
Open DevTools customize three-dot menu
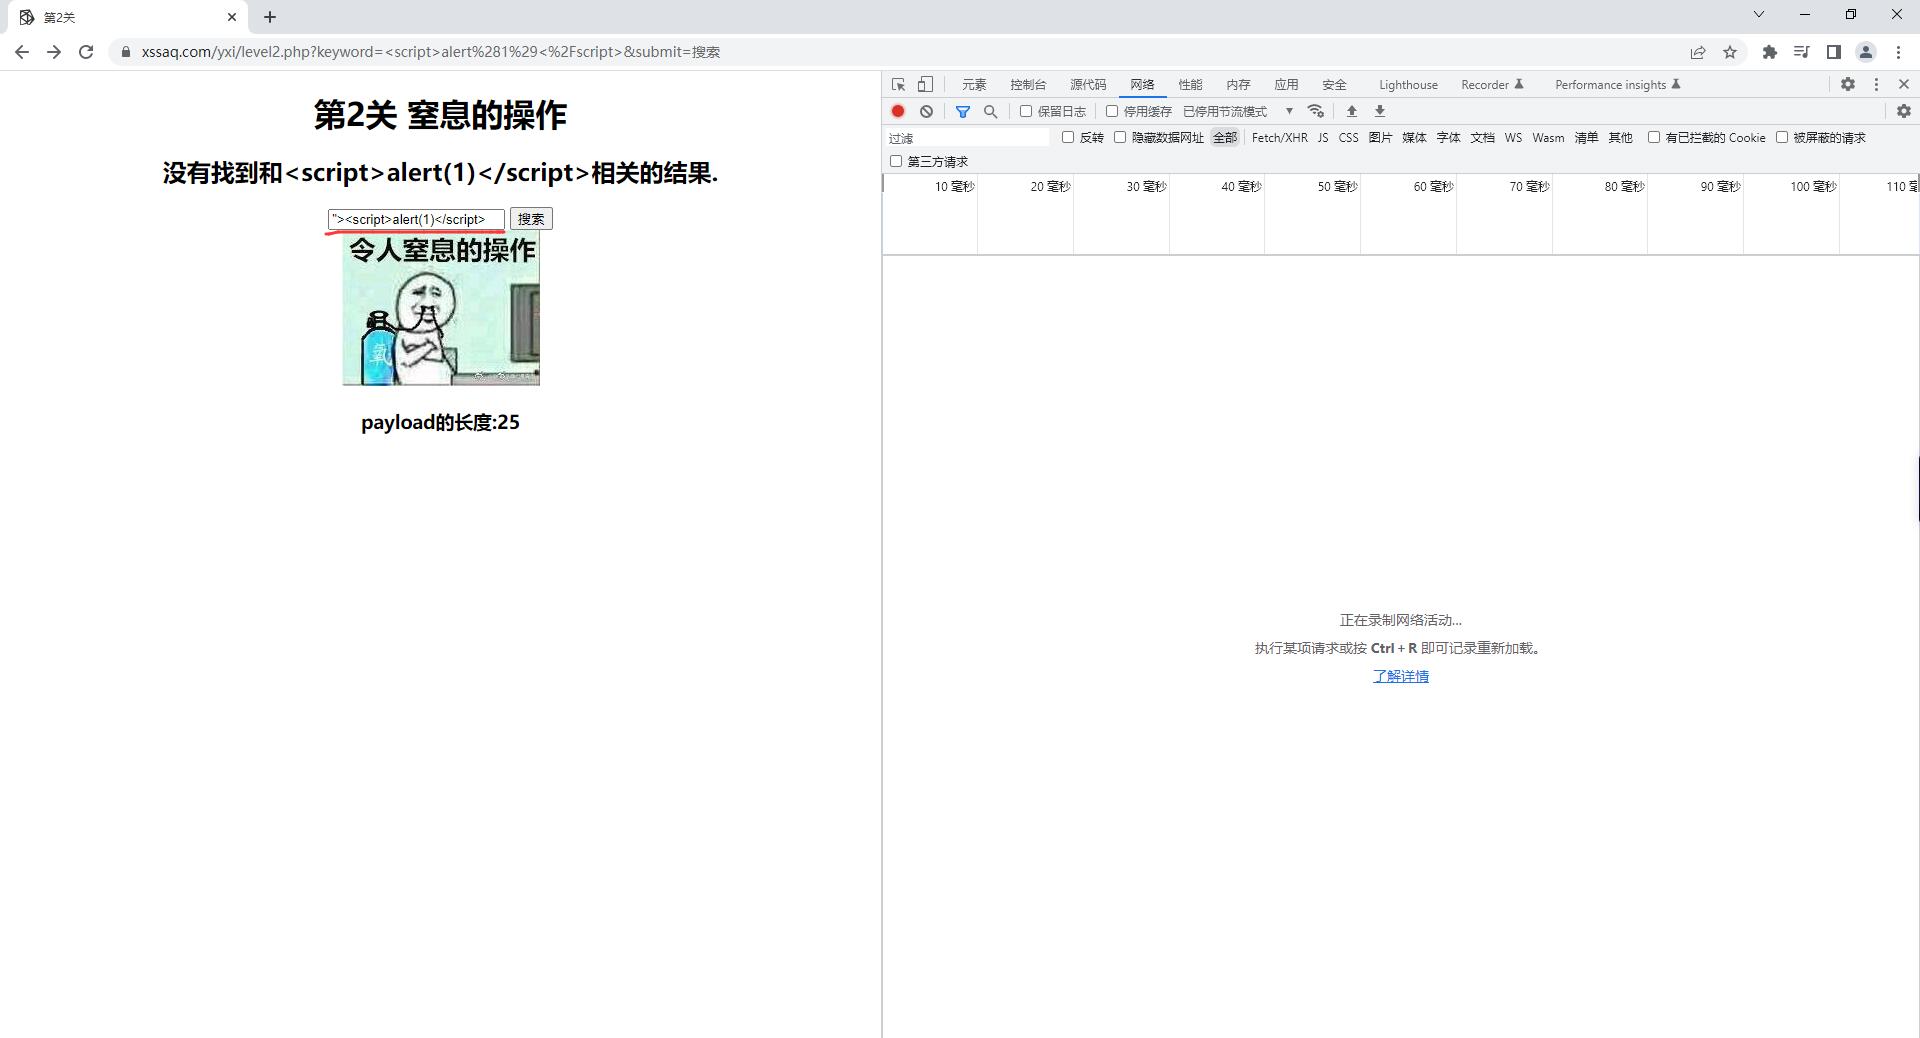(1876, 85)
